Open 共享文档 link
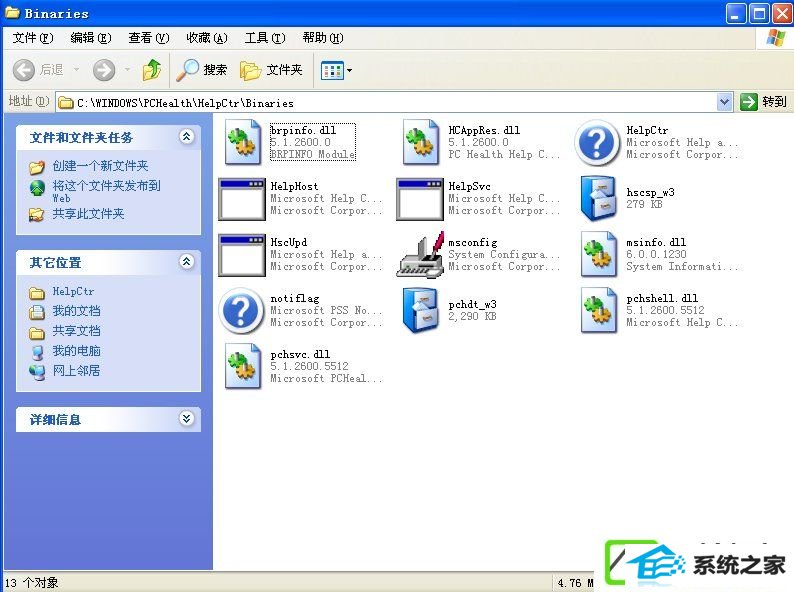This screenshot has width=794, height=592. (x=76, y=331)
